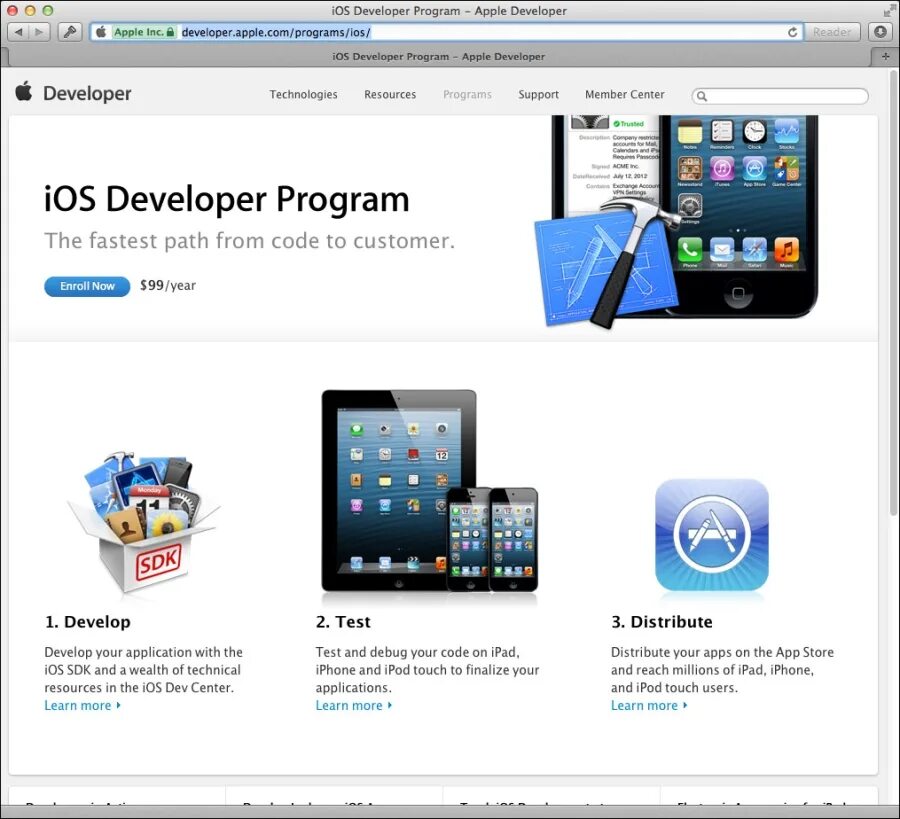The width and height of the screenshot is (900, 819).
Task: Click the App Store icon under Distribute
Action: click(712, 535)
